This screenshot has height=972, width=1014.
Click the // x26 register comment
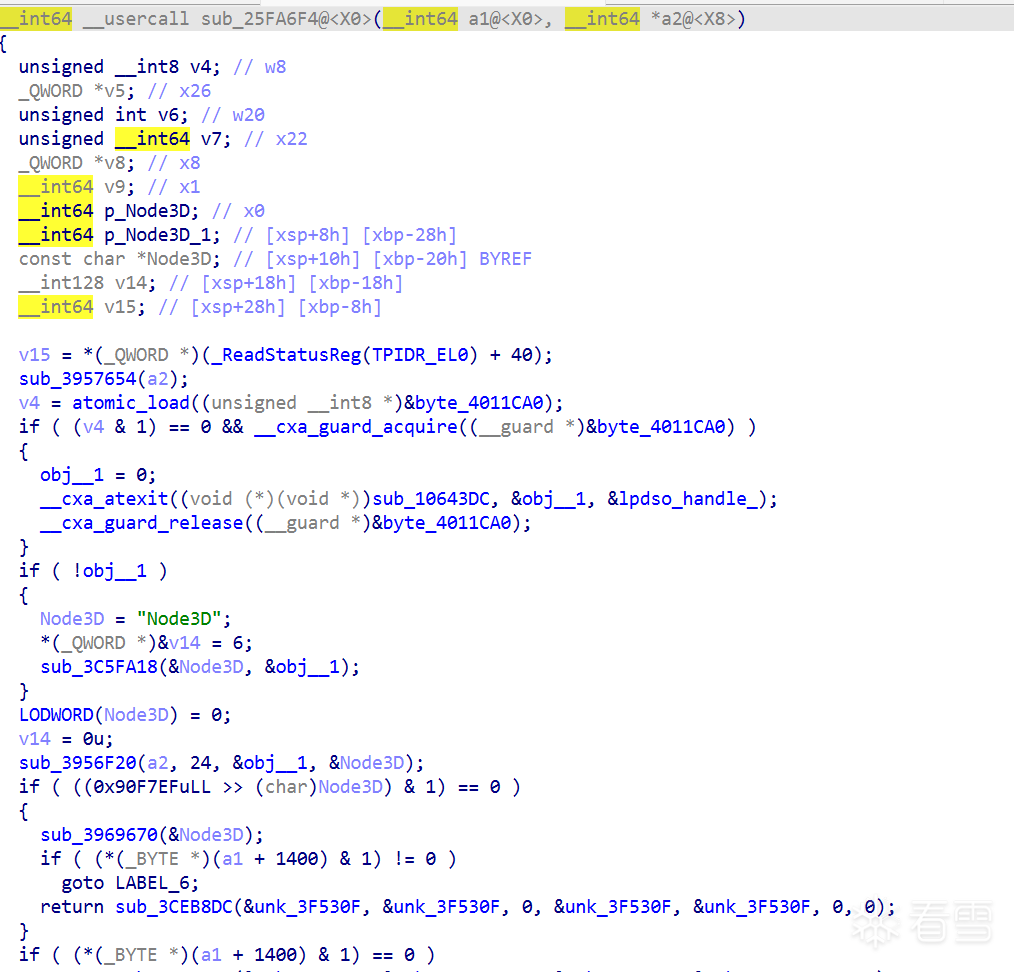coord(179,91)
